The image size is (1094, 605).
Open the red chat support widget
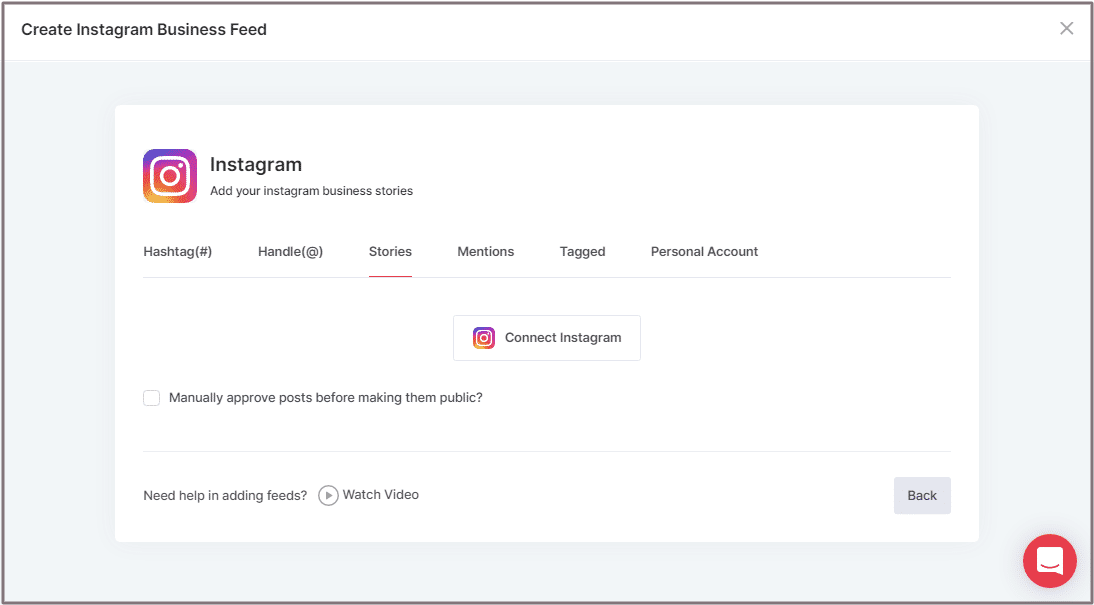coord(1049,561)
